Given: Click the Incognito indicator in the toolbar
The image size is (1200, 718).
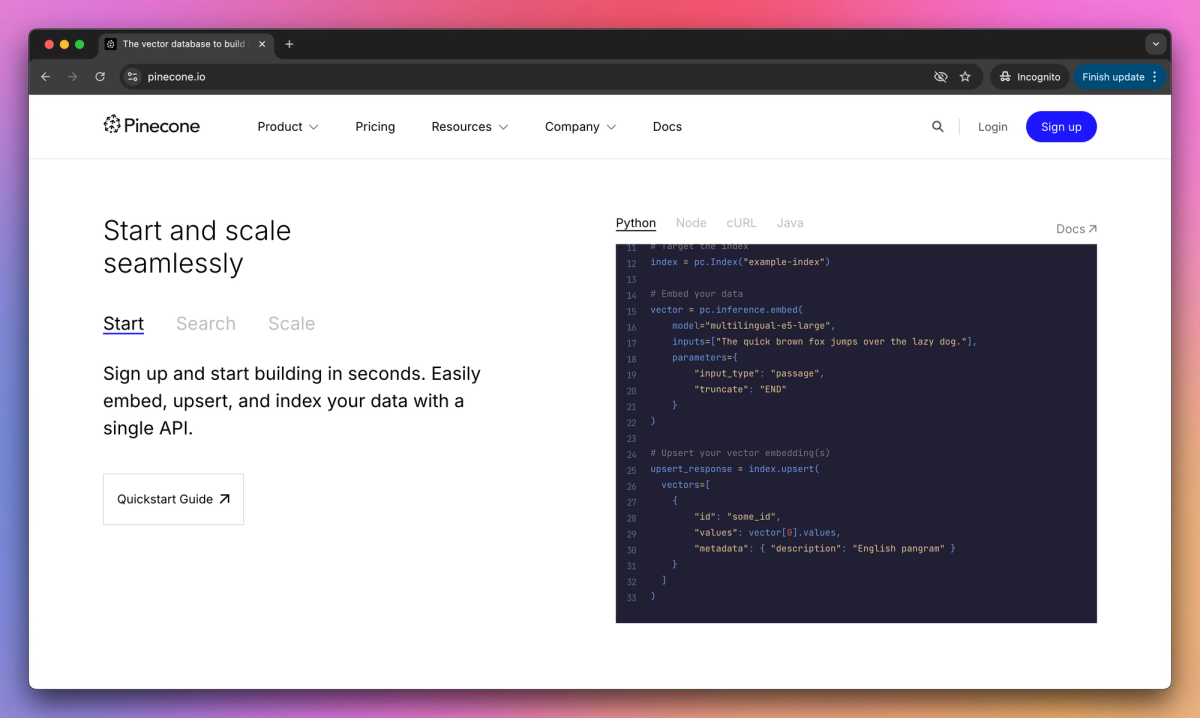Looking at the screenshot, I should pyautogui.click(x=1029, y=76).
